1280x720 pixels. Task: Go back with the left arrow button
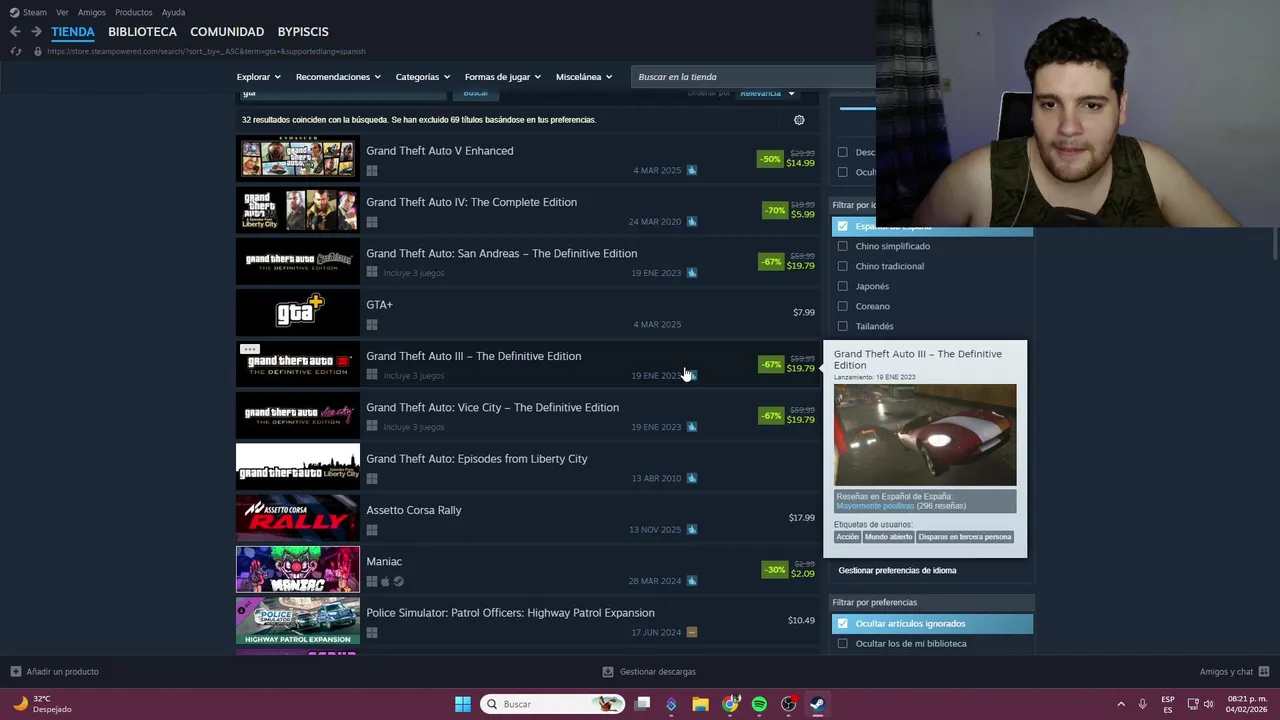point(15,32)
